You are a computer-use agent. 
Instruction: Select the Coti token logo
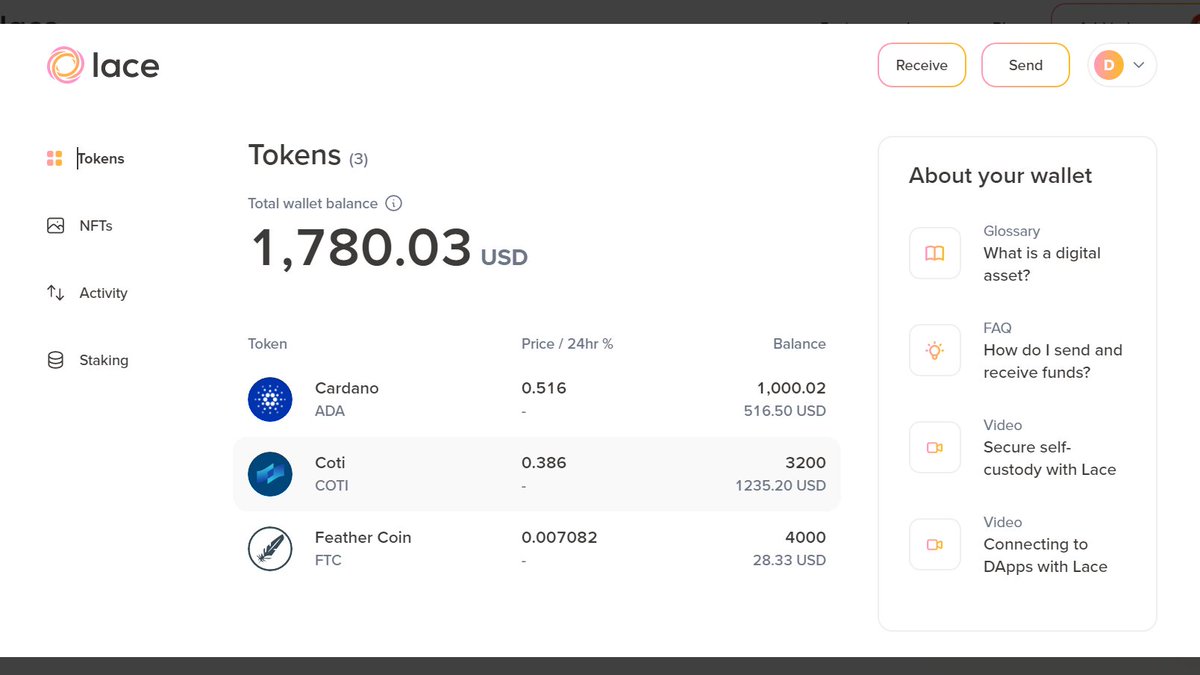click(270, 474)
